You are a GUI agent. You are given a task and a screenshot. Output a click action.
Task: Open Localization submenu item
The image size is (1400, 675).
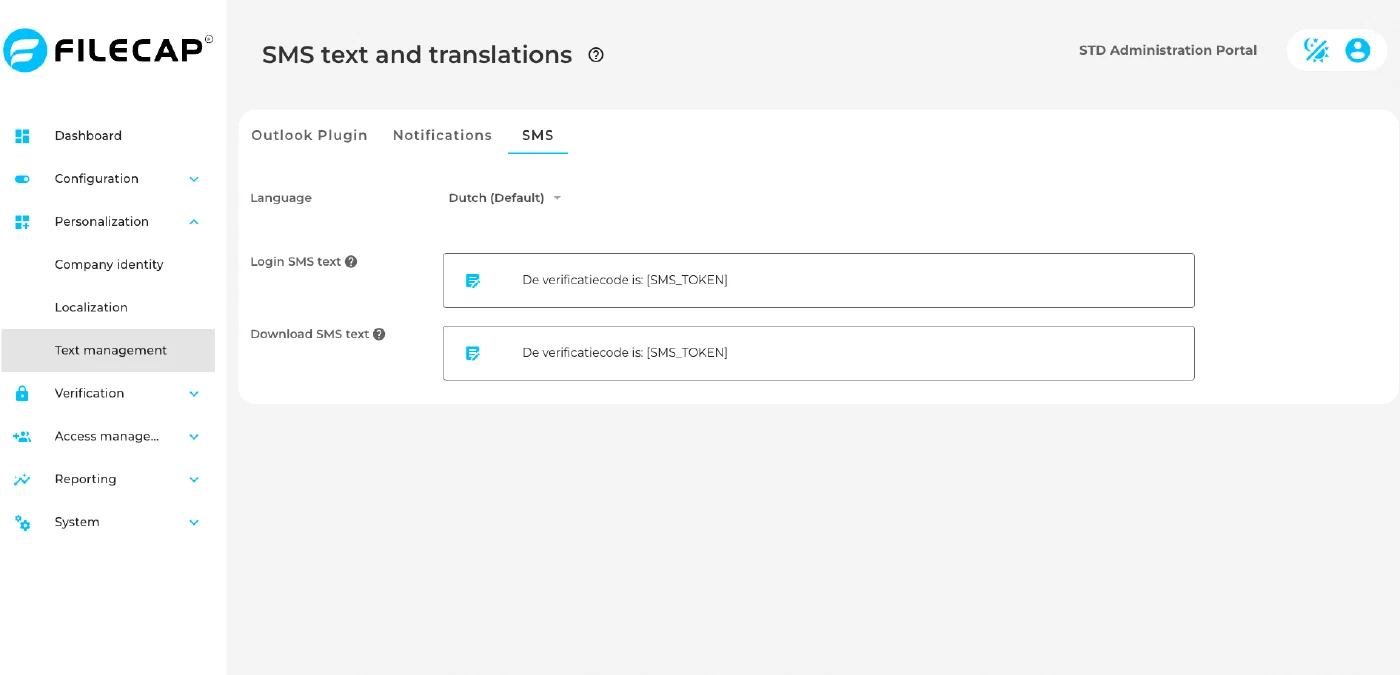coord(91,308)
